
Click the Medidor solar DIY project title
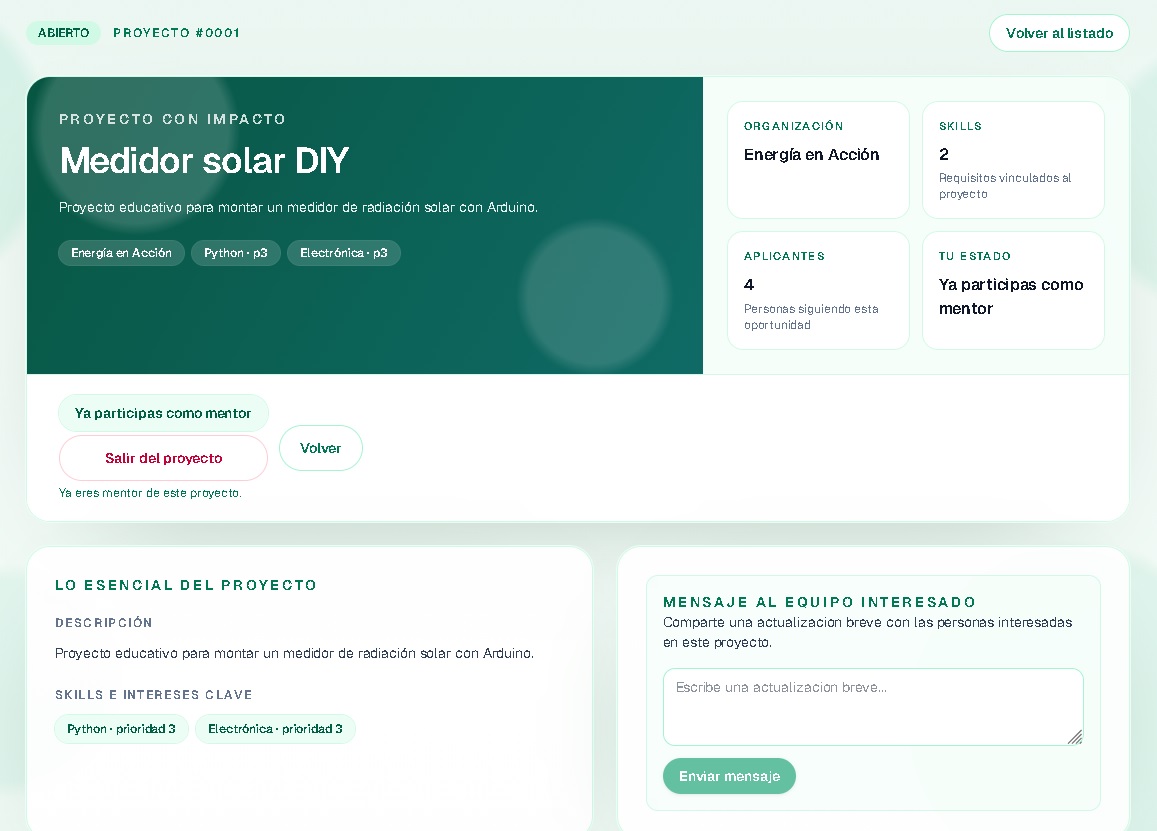coord(204,161)
